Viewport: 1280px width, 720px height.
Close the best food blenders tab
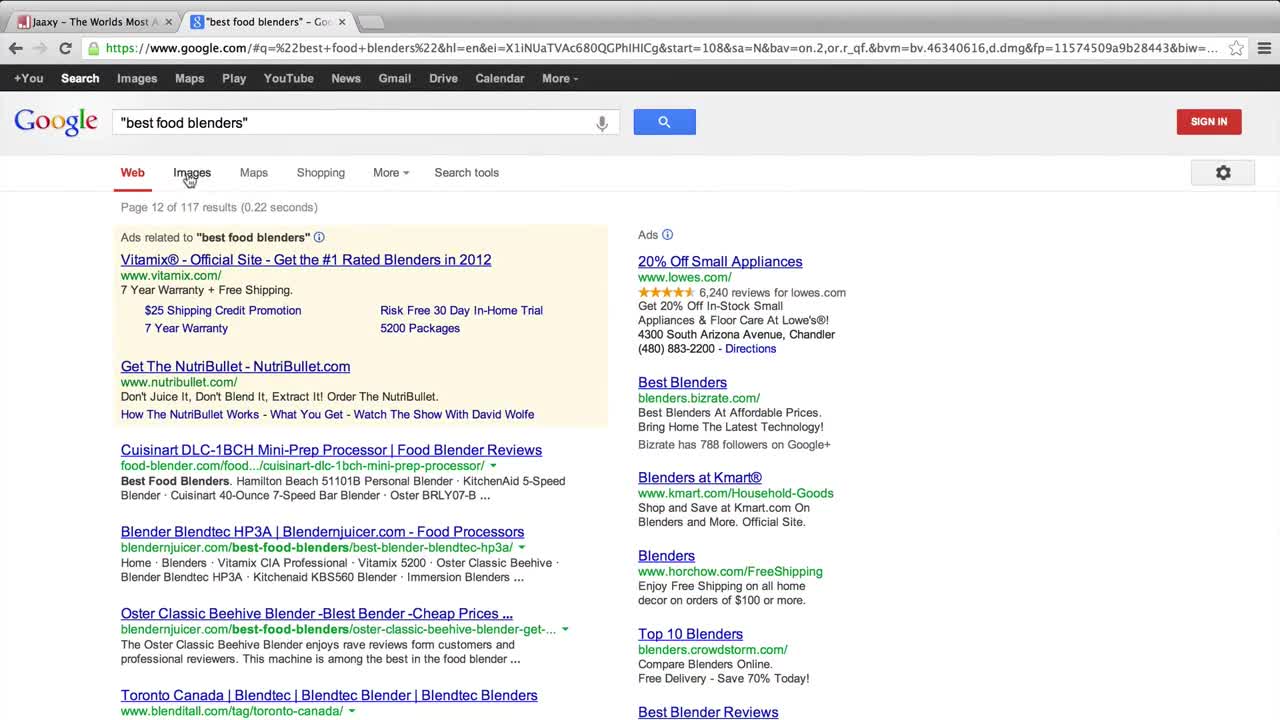(342, 22)
